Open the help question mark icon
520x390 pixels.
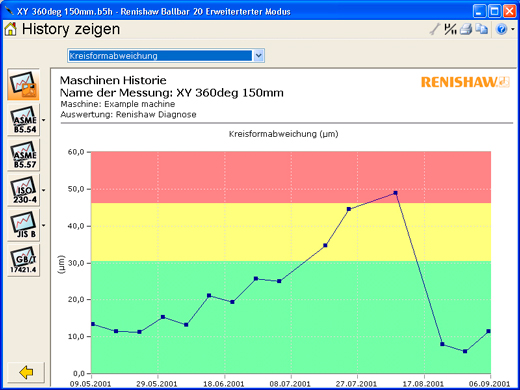[x=501, y=29]
